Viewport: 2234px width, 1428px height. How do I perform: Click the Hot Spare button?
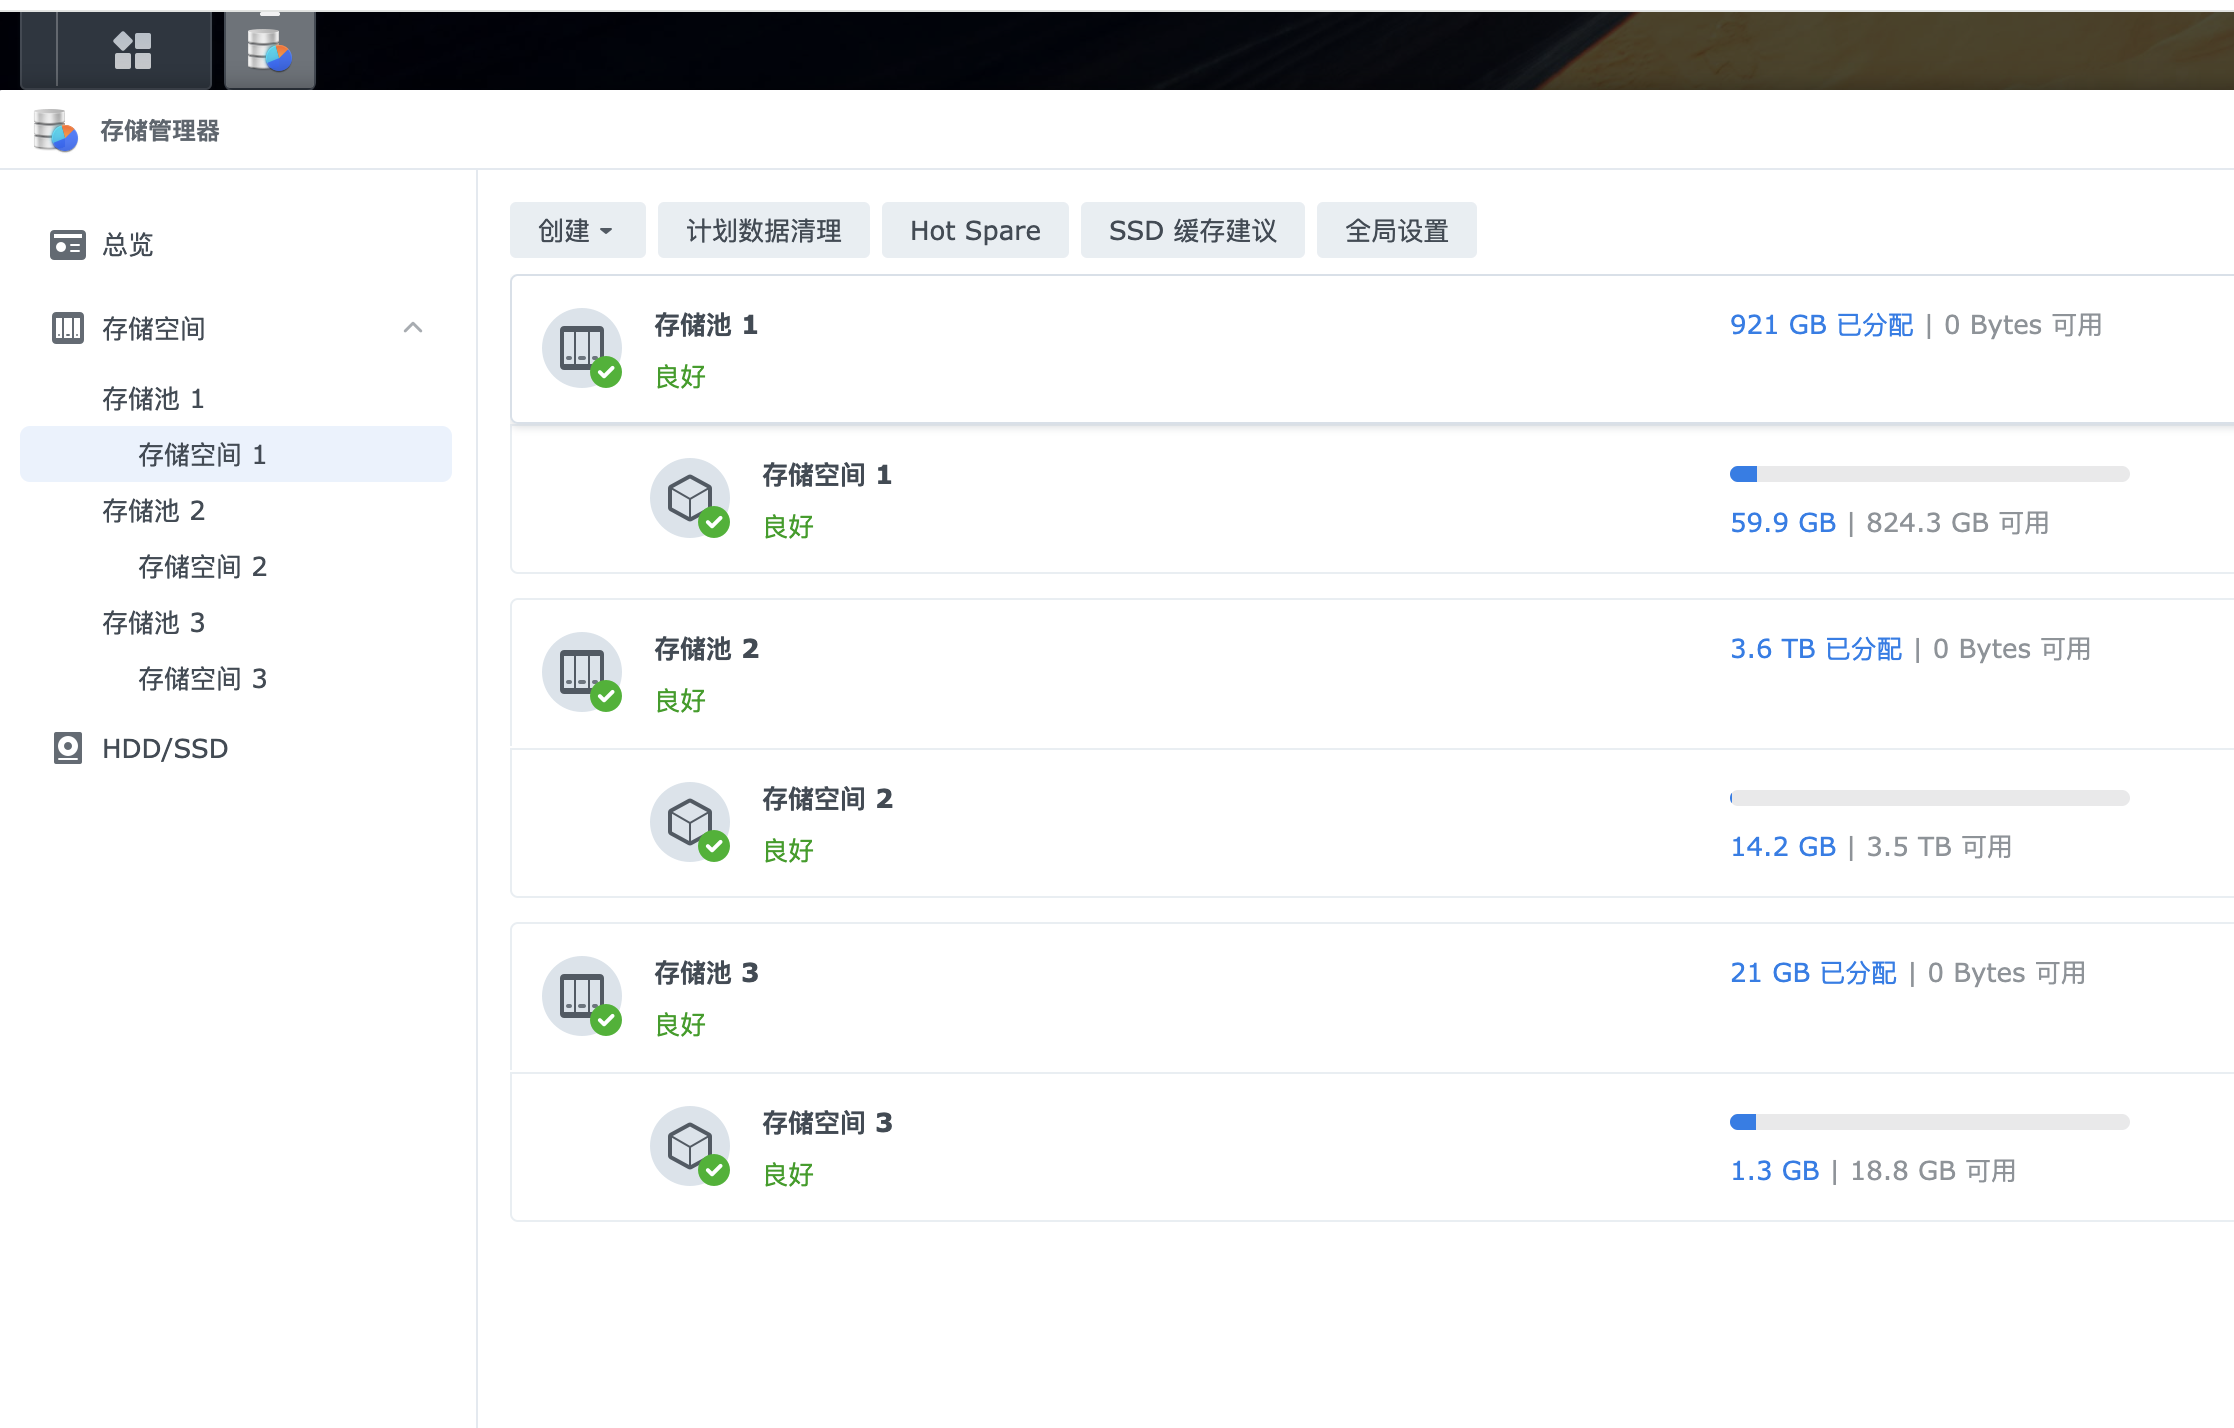[974, 231]
